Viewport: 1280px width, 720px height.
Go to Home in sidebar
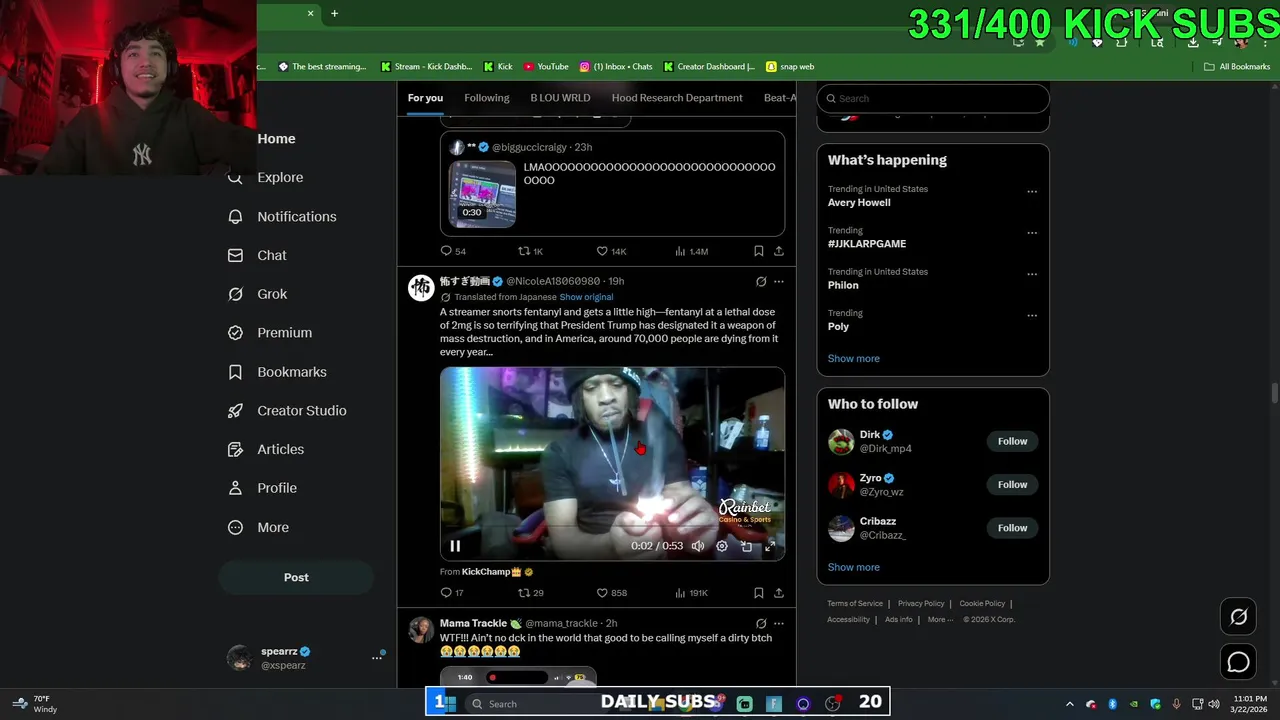276,139
